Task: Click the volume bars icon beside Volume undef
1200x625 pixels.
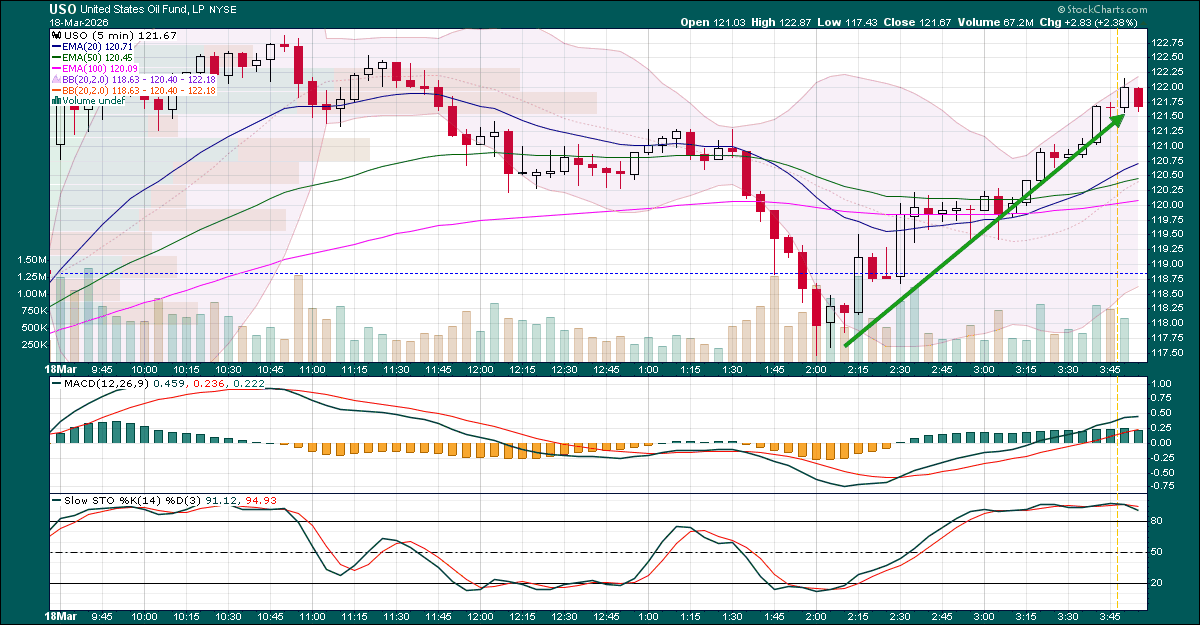Action: pos(56,101)
